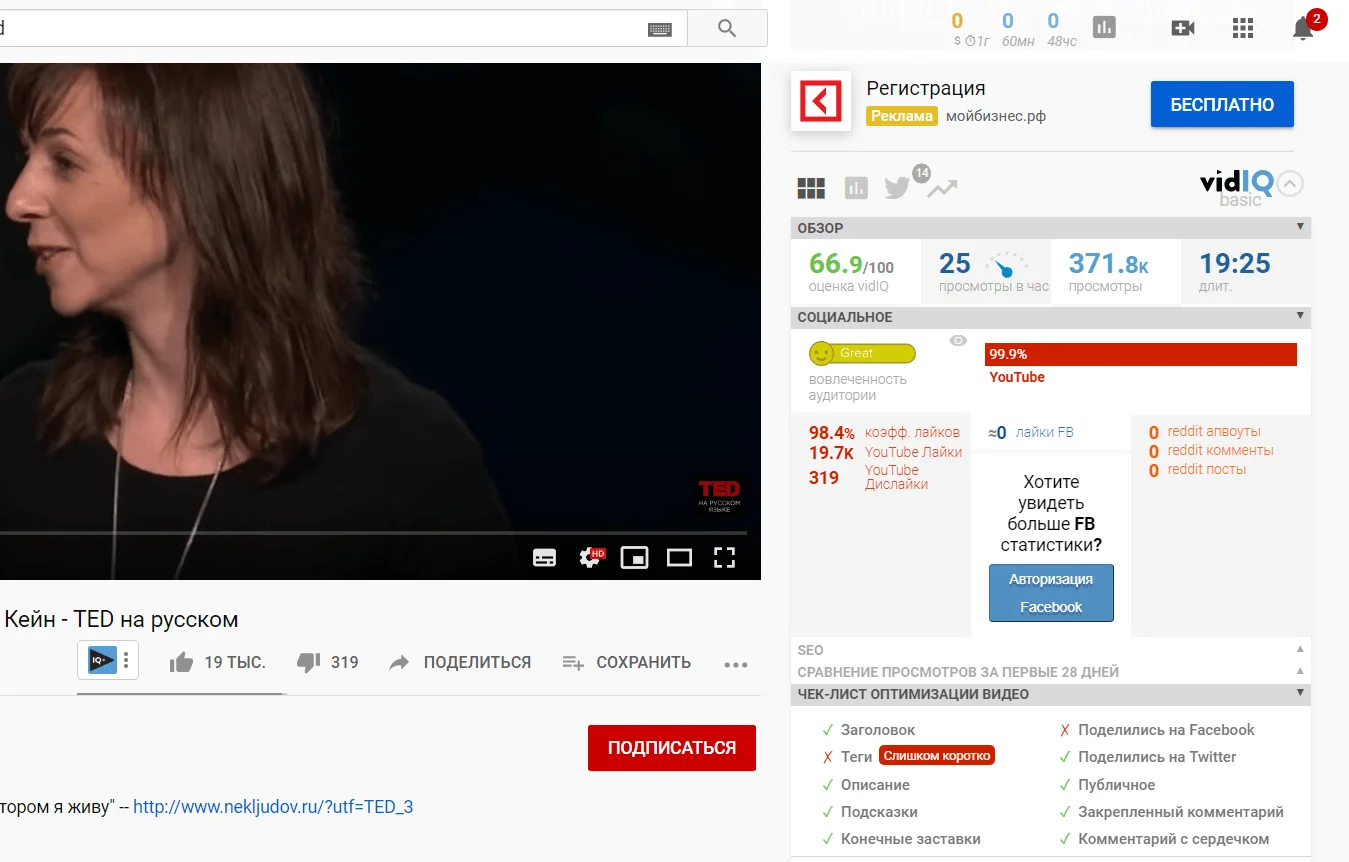Click the vidIQ basic logo
This screenshot has width=1349, height=862.
pos(1237,187)
